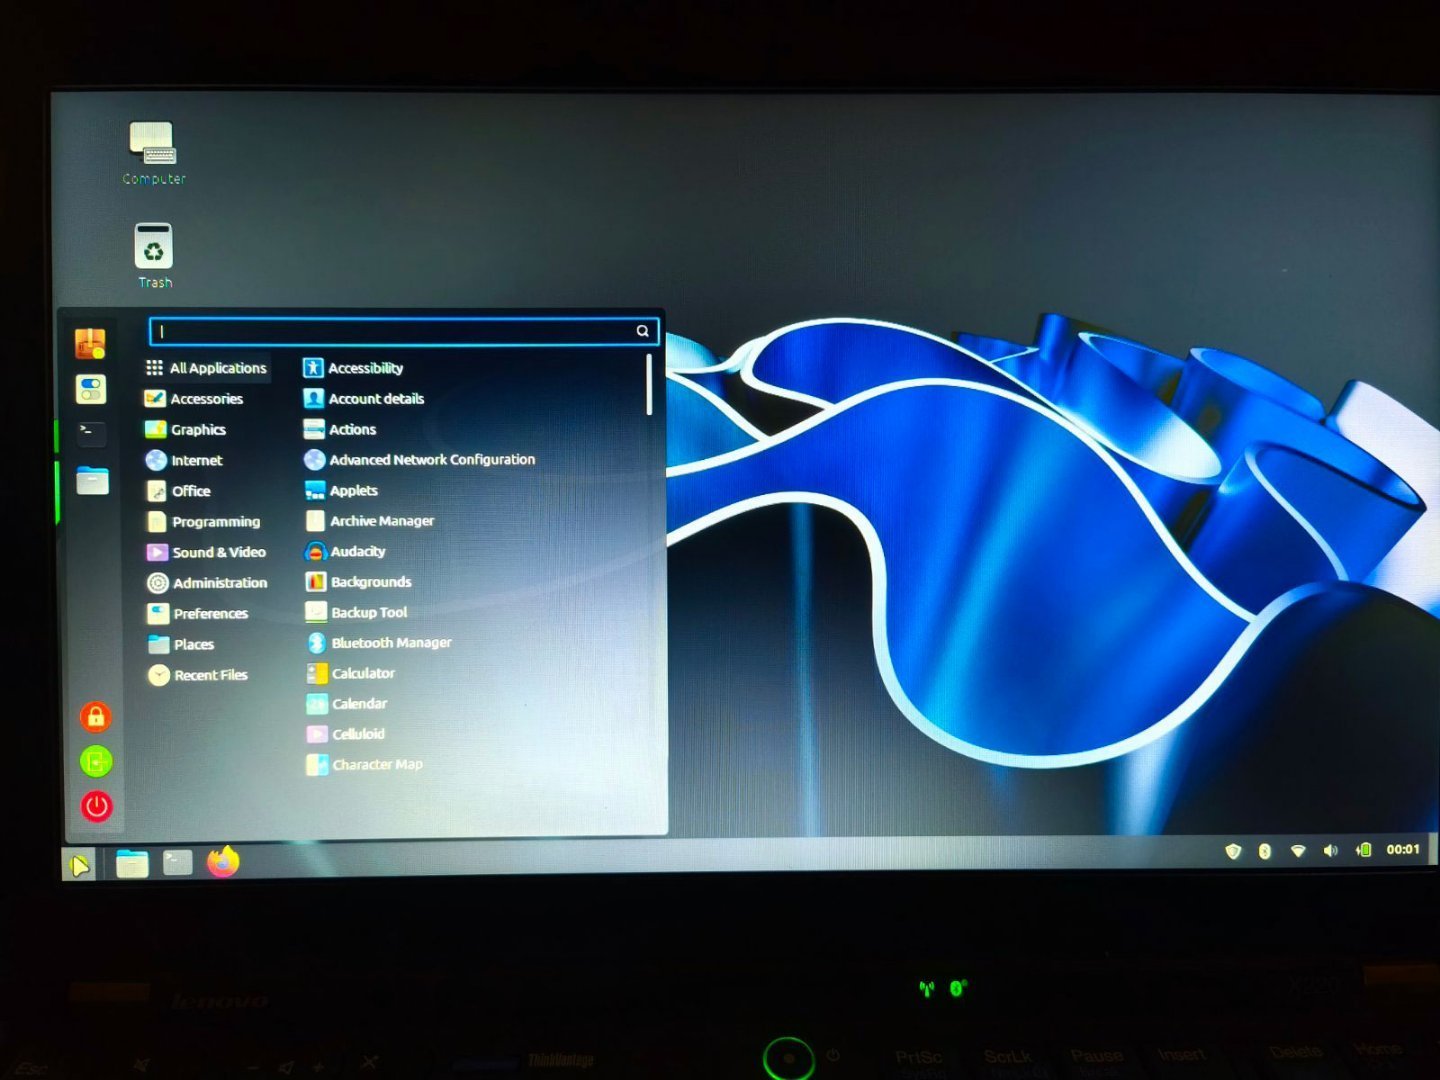Click the orange Lock Screen icon
This screenshot has height=1080, width=1440.
[95, 716]
